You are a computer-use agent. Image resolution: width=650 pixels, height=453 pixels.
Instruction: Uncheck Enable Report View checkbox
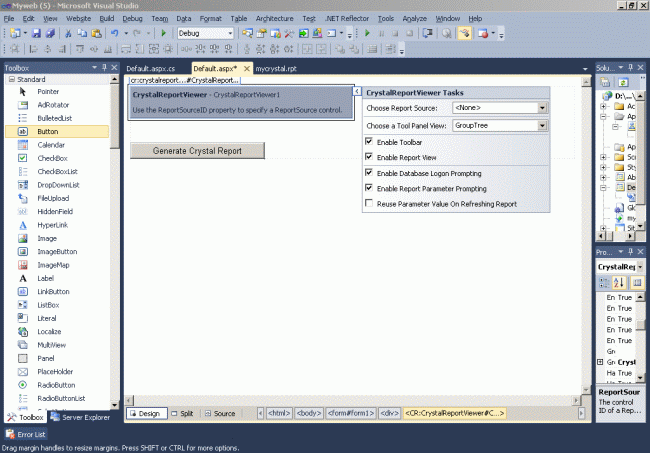tap(369, 157)
